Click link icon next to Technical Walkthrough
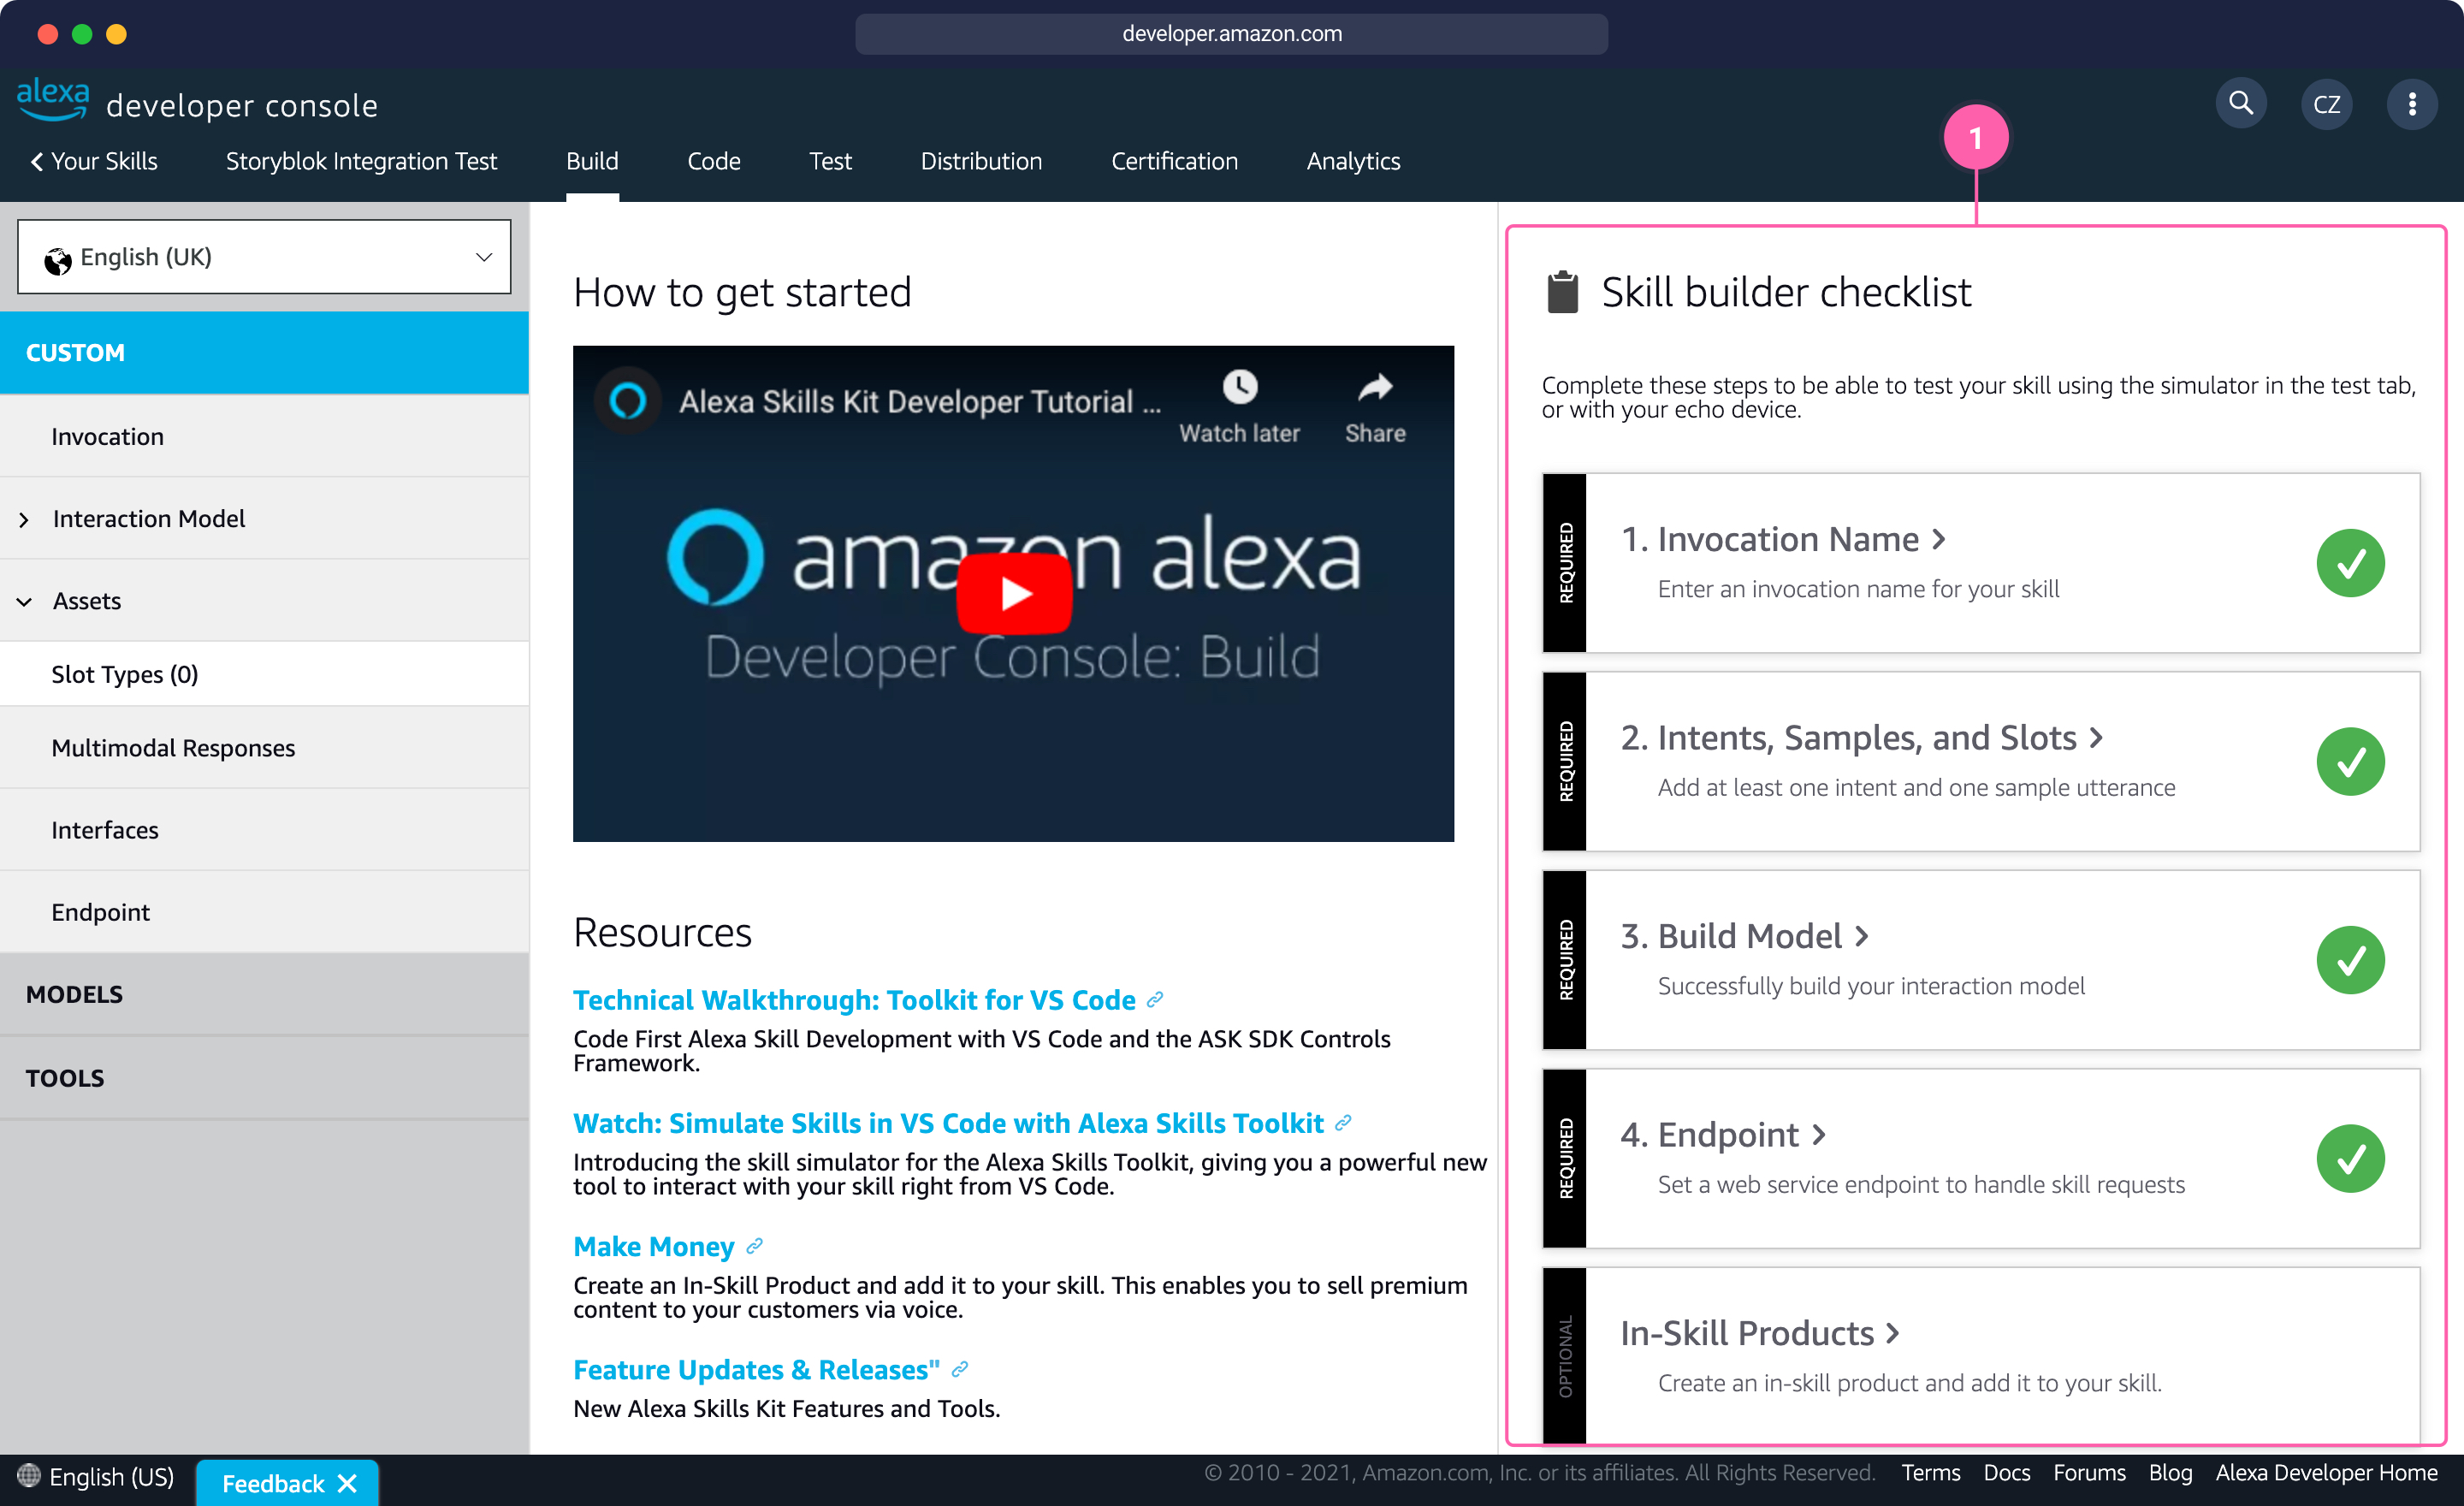2464x1506 pixels. pyautogui.click(x=1155, y=1000)
